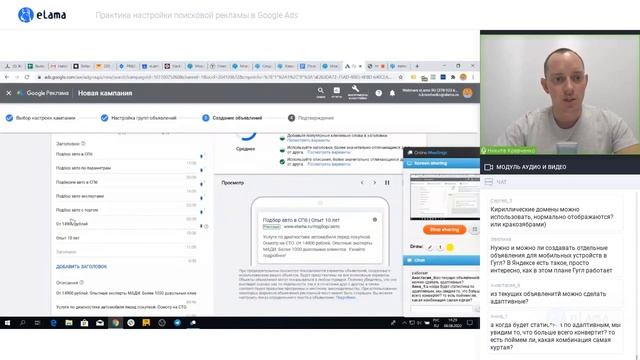Click the browser address bar
This screenshot has height=360, width=640.
click(216, 77)
